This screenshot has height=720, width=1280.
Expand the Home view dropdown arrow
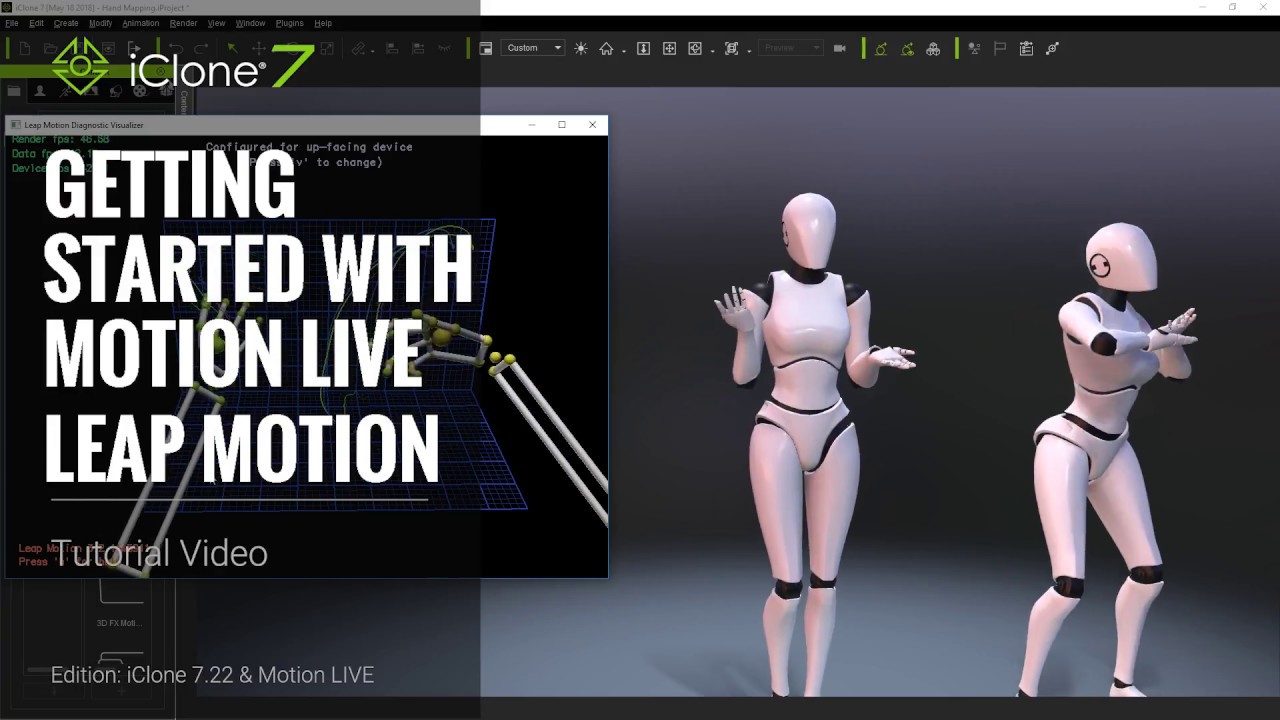pyautogui.click(x=623, y=50)
